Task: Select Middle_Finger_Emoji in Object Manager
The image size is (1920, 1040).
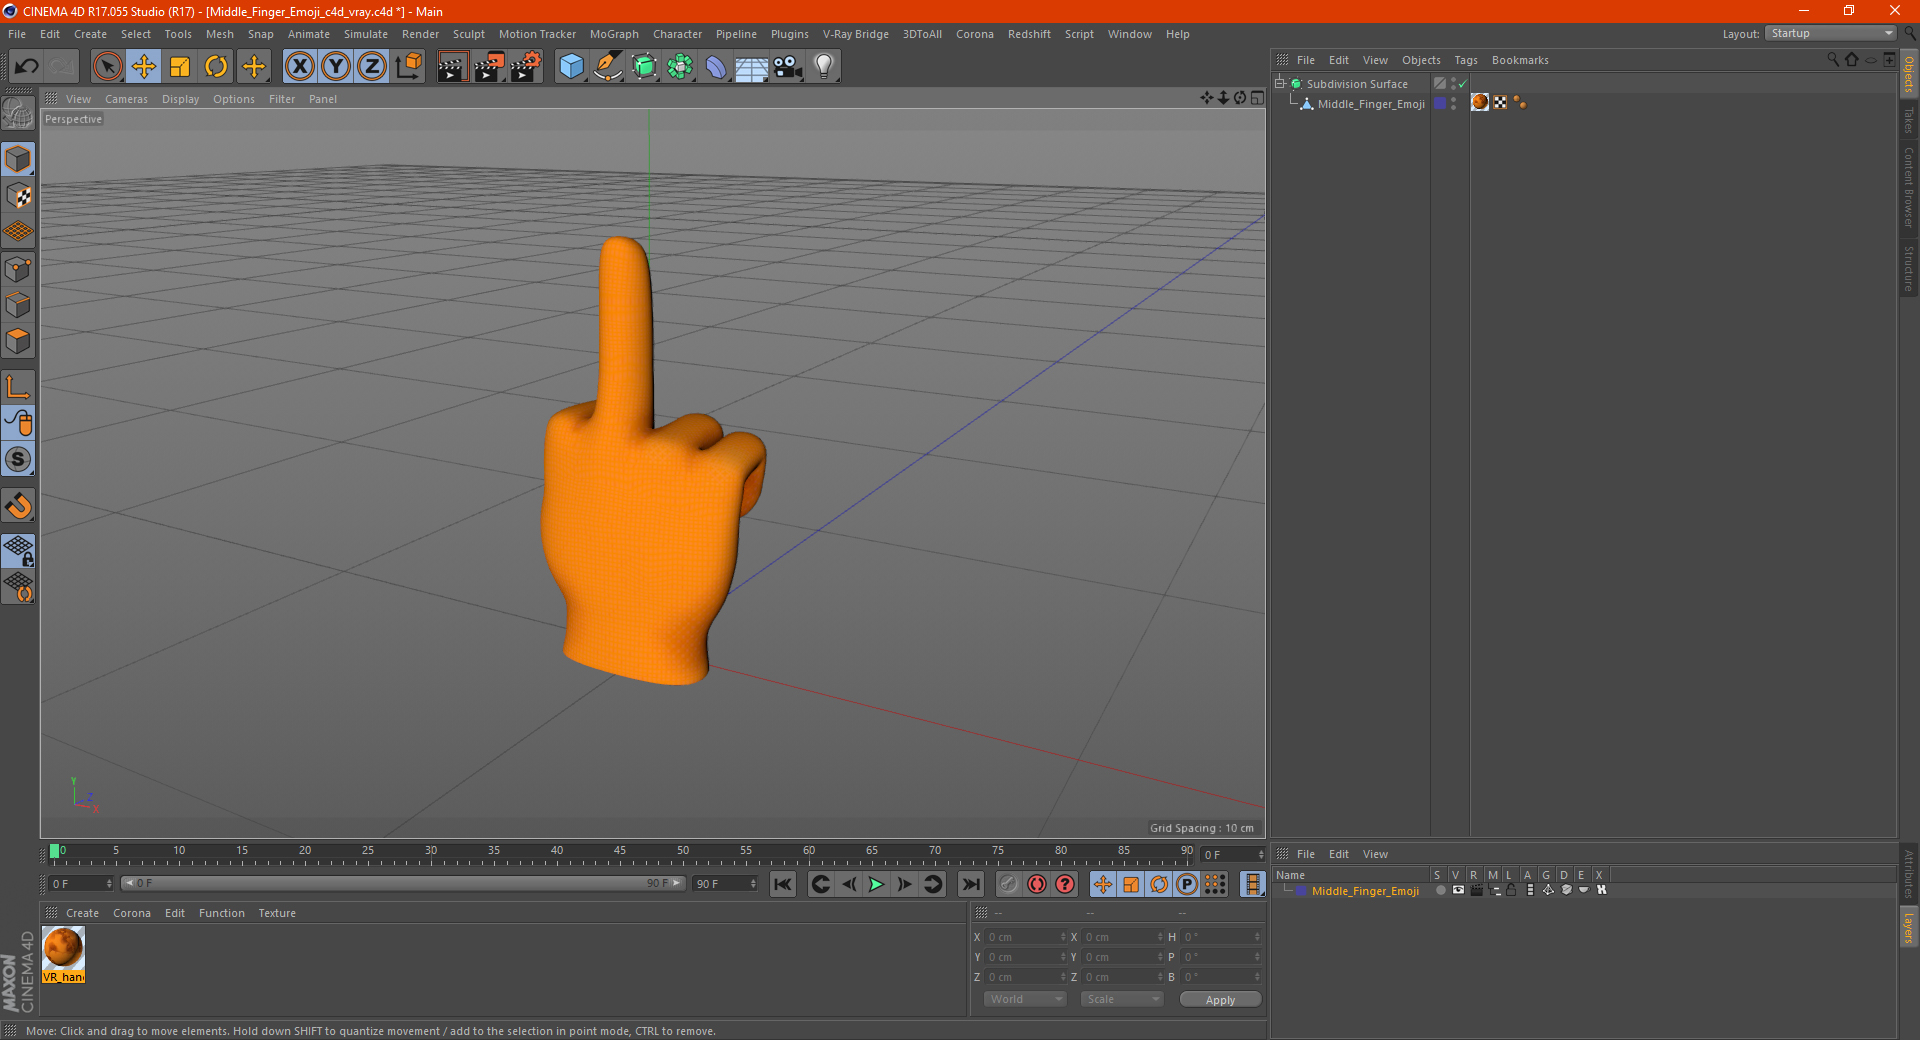Action: pyautogui.click(x=1371, y=104)
